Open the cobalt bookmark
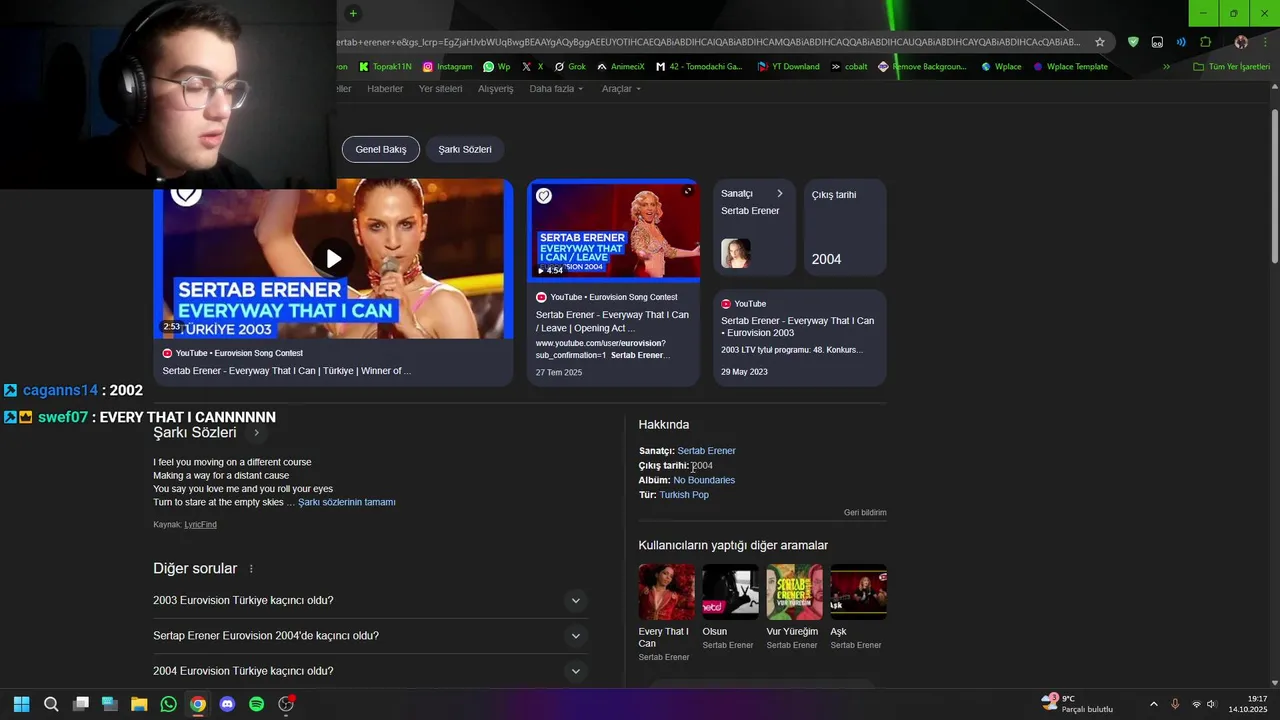This screenshot has height=720, width=1280. coord(849,67)
